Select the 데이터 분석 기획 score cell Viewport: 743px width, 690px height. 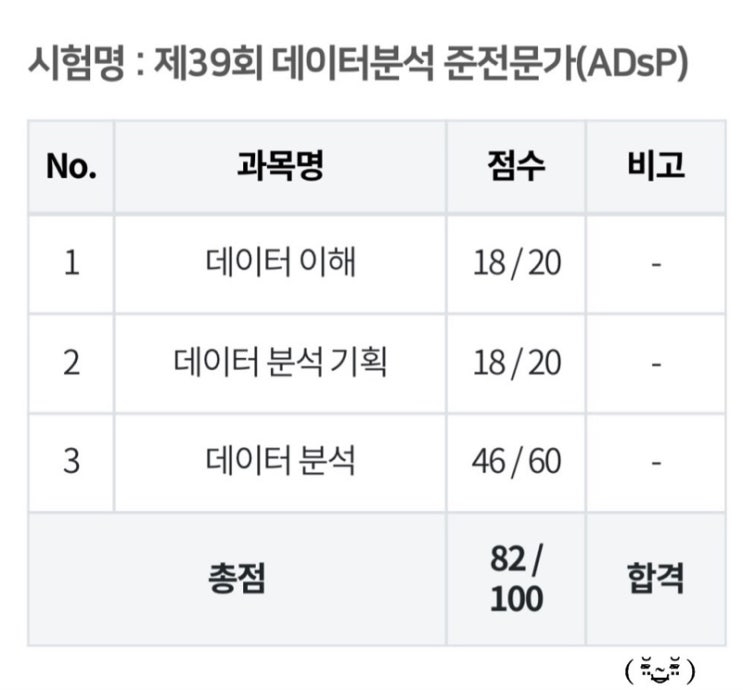pyautogui.click(x=516, y=363)
